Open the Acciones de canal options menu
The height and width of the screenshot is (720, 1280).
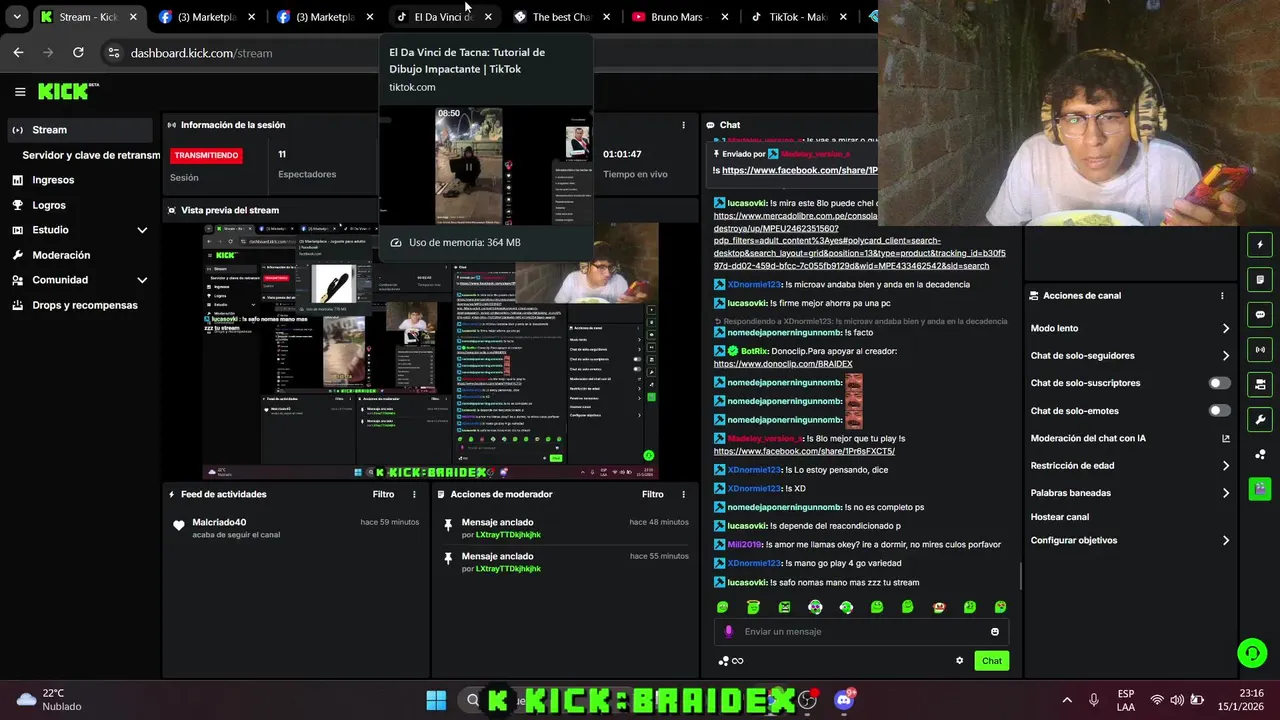(x=1222, y=296)
